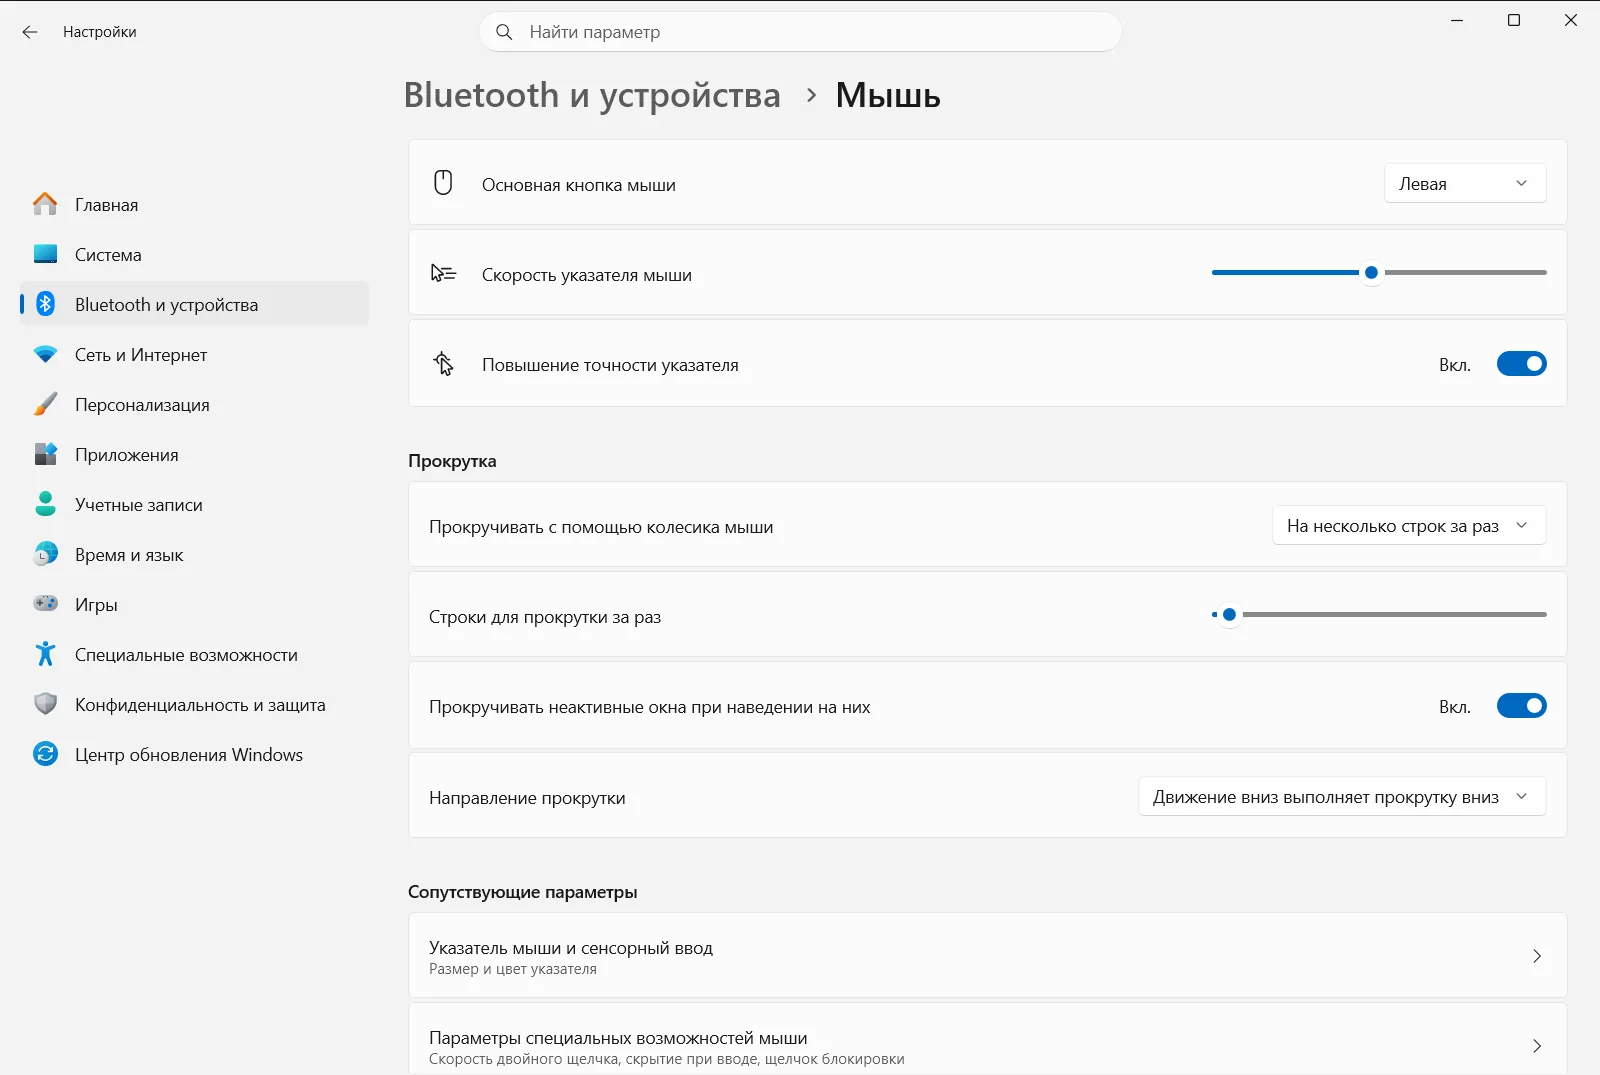
Task: Click the Приложения icon
Action: coord(45,454)
